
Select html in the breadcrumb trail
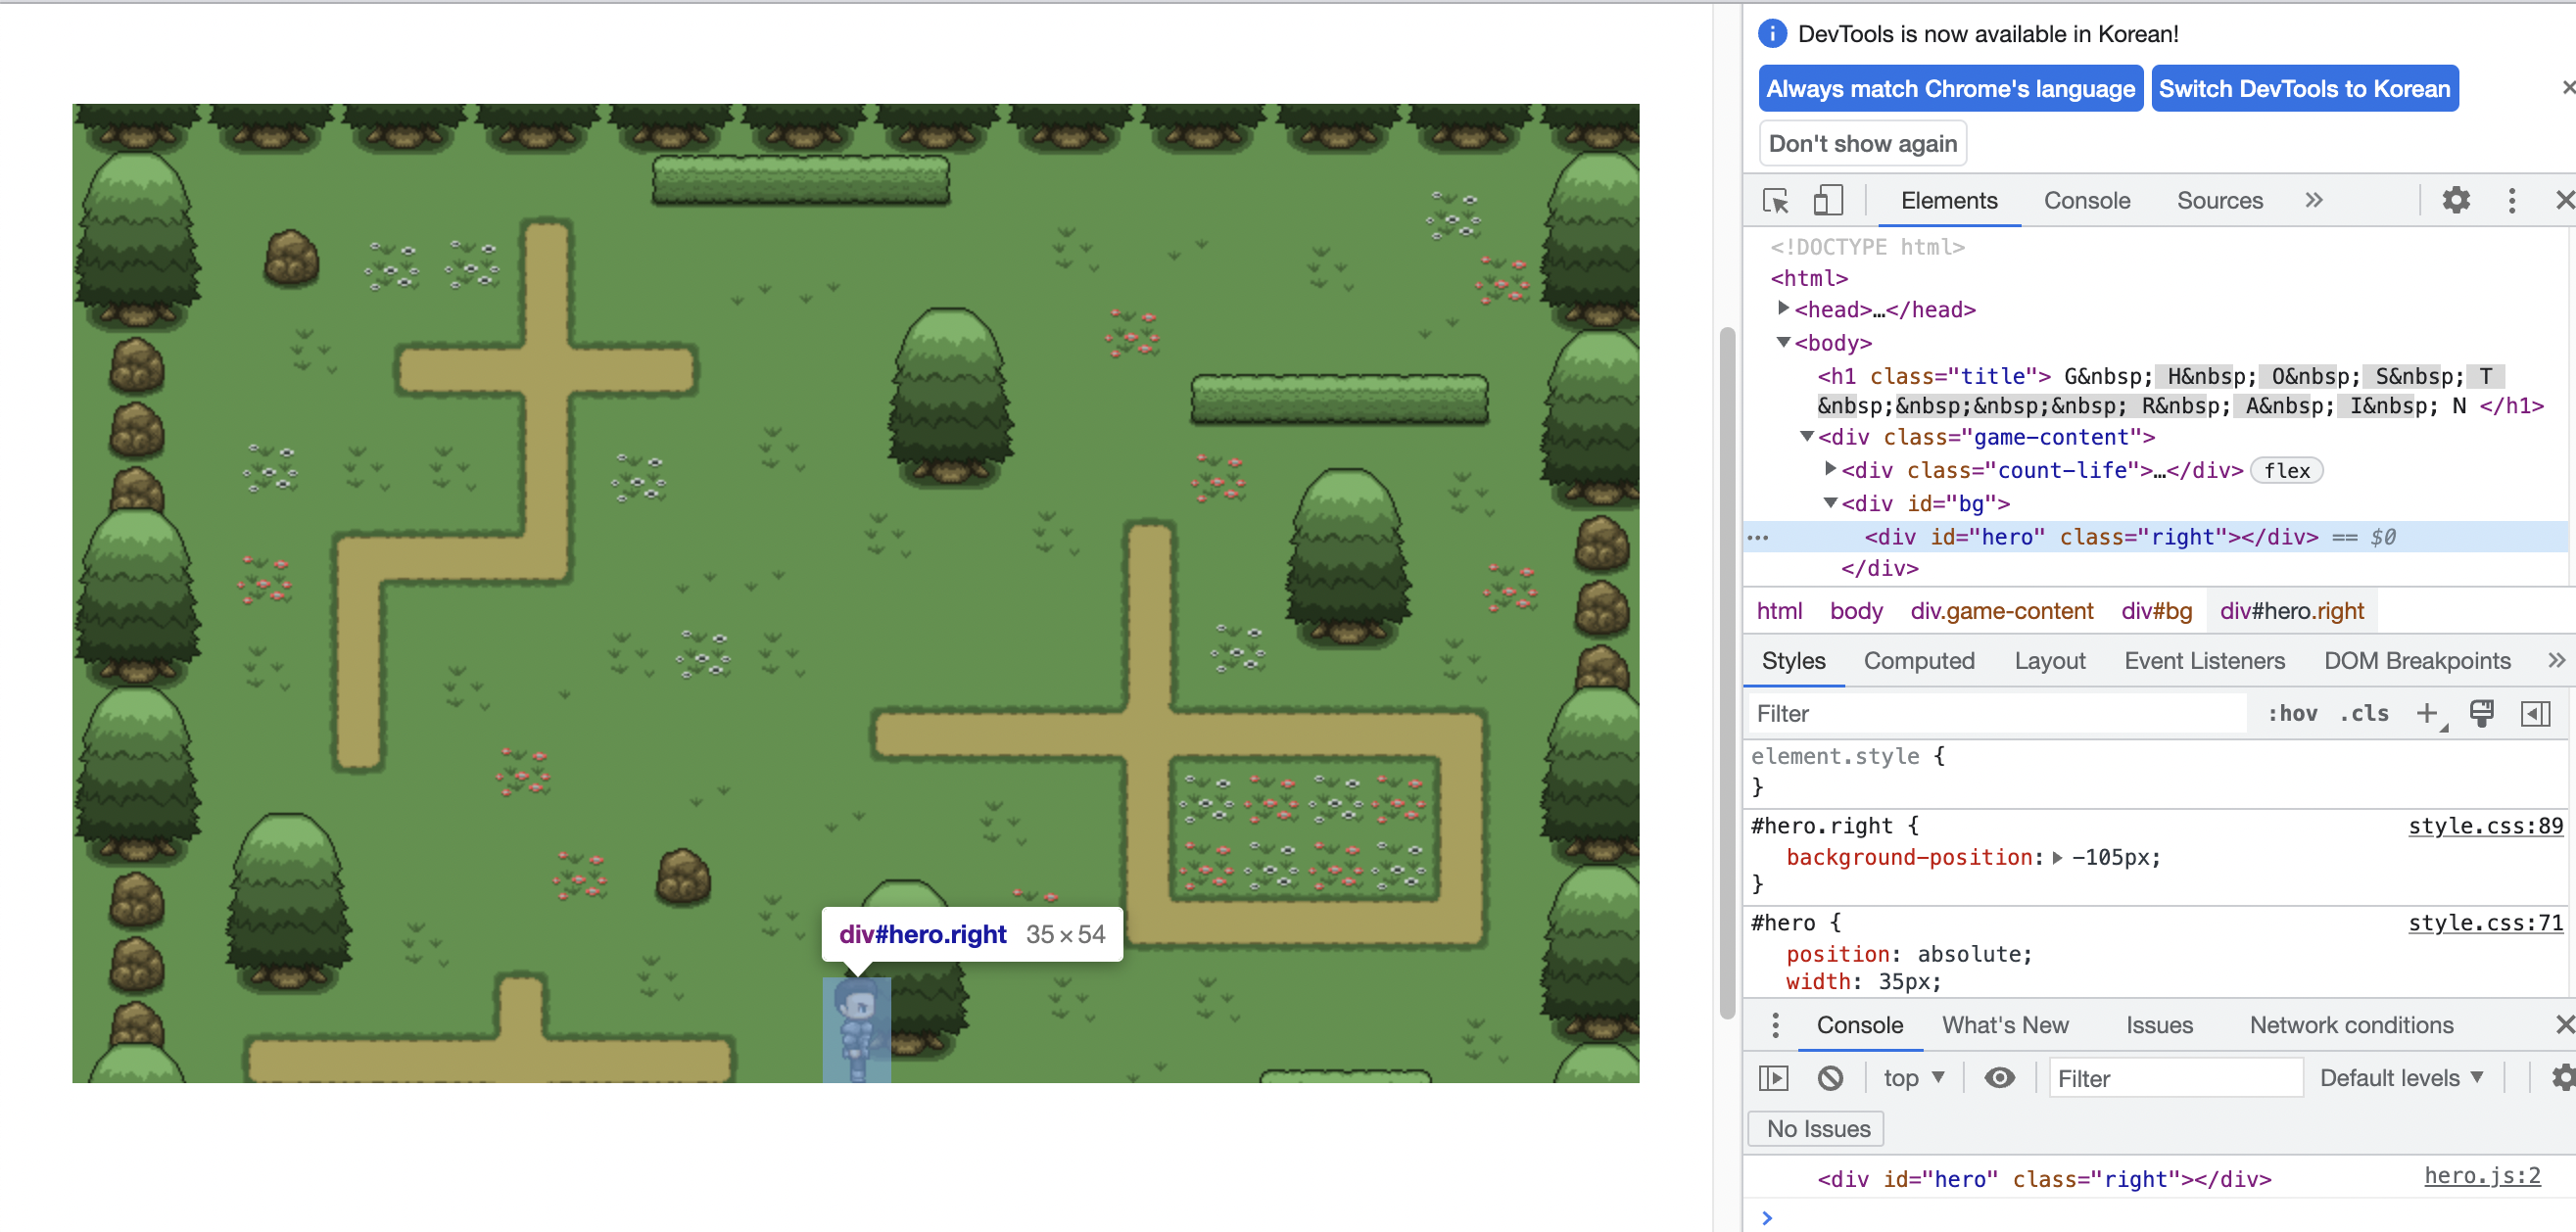click(x=1779, y=611)
